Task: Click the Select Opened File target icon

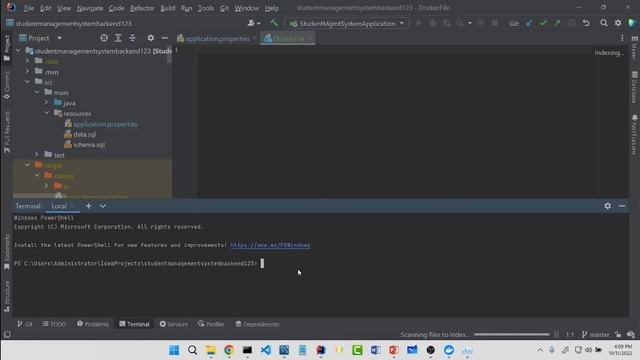Action: 104,38
